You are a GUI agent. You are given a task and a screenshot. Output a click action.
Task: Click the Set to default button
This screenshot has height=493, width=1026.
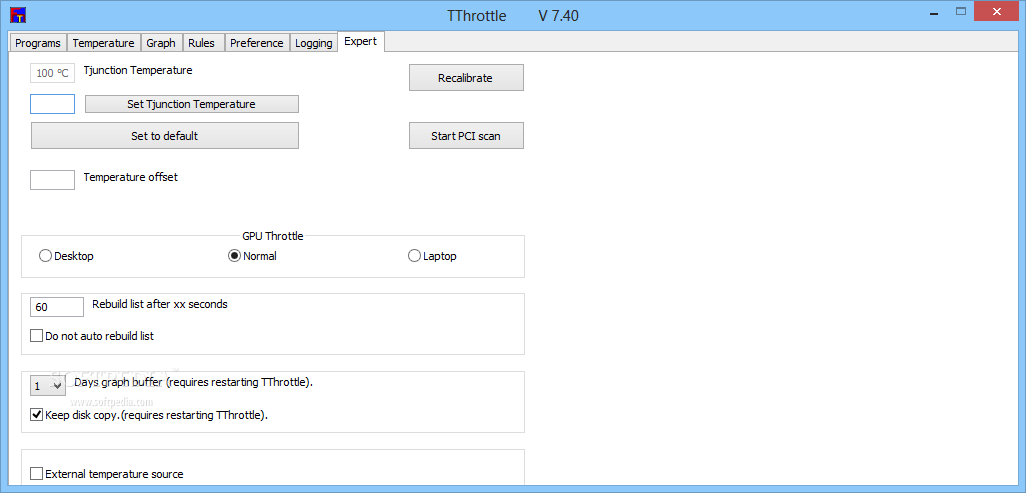(165, 136)
